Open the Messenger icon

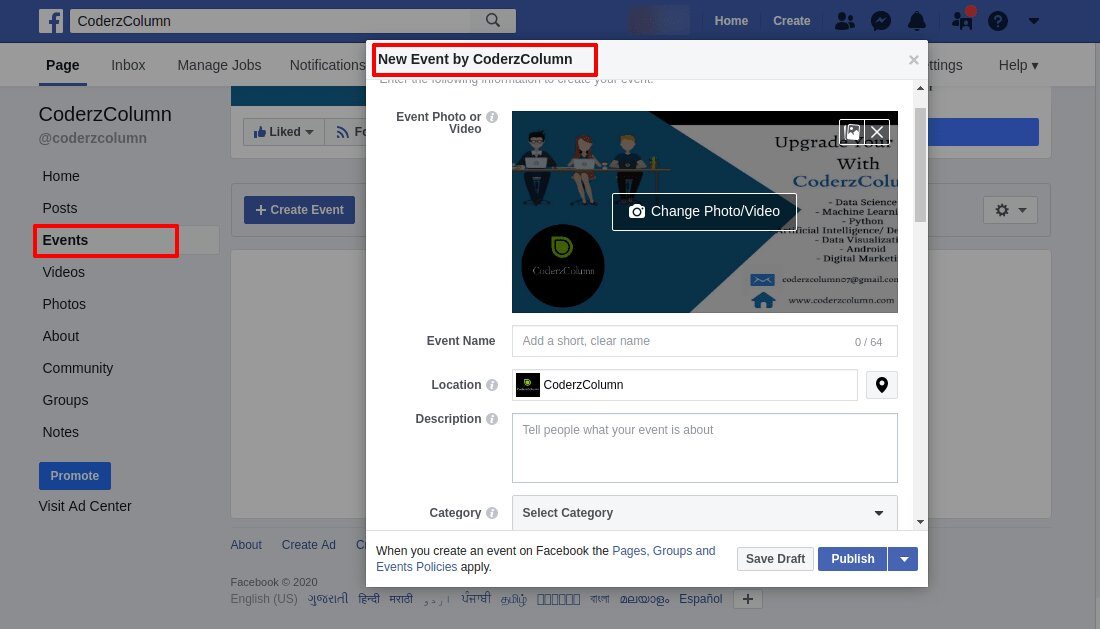pyautogui.click(x=880, y=21)
